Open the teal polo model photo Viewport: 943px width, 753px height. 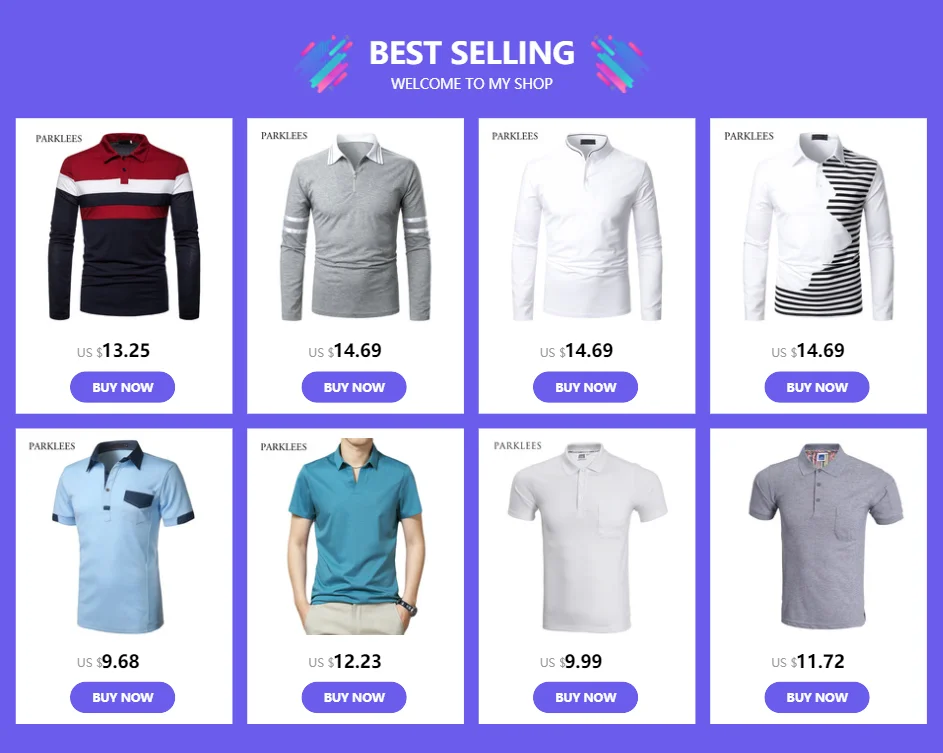[355, 536]
